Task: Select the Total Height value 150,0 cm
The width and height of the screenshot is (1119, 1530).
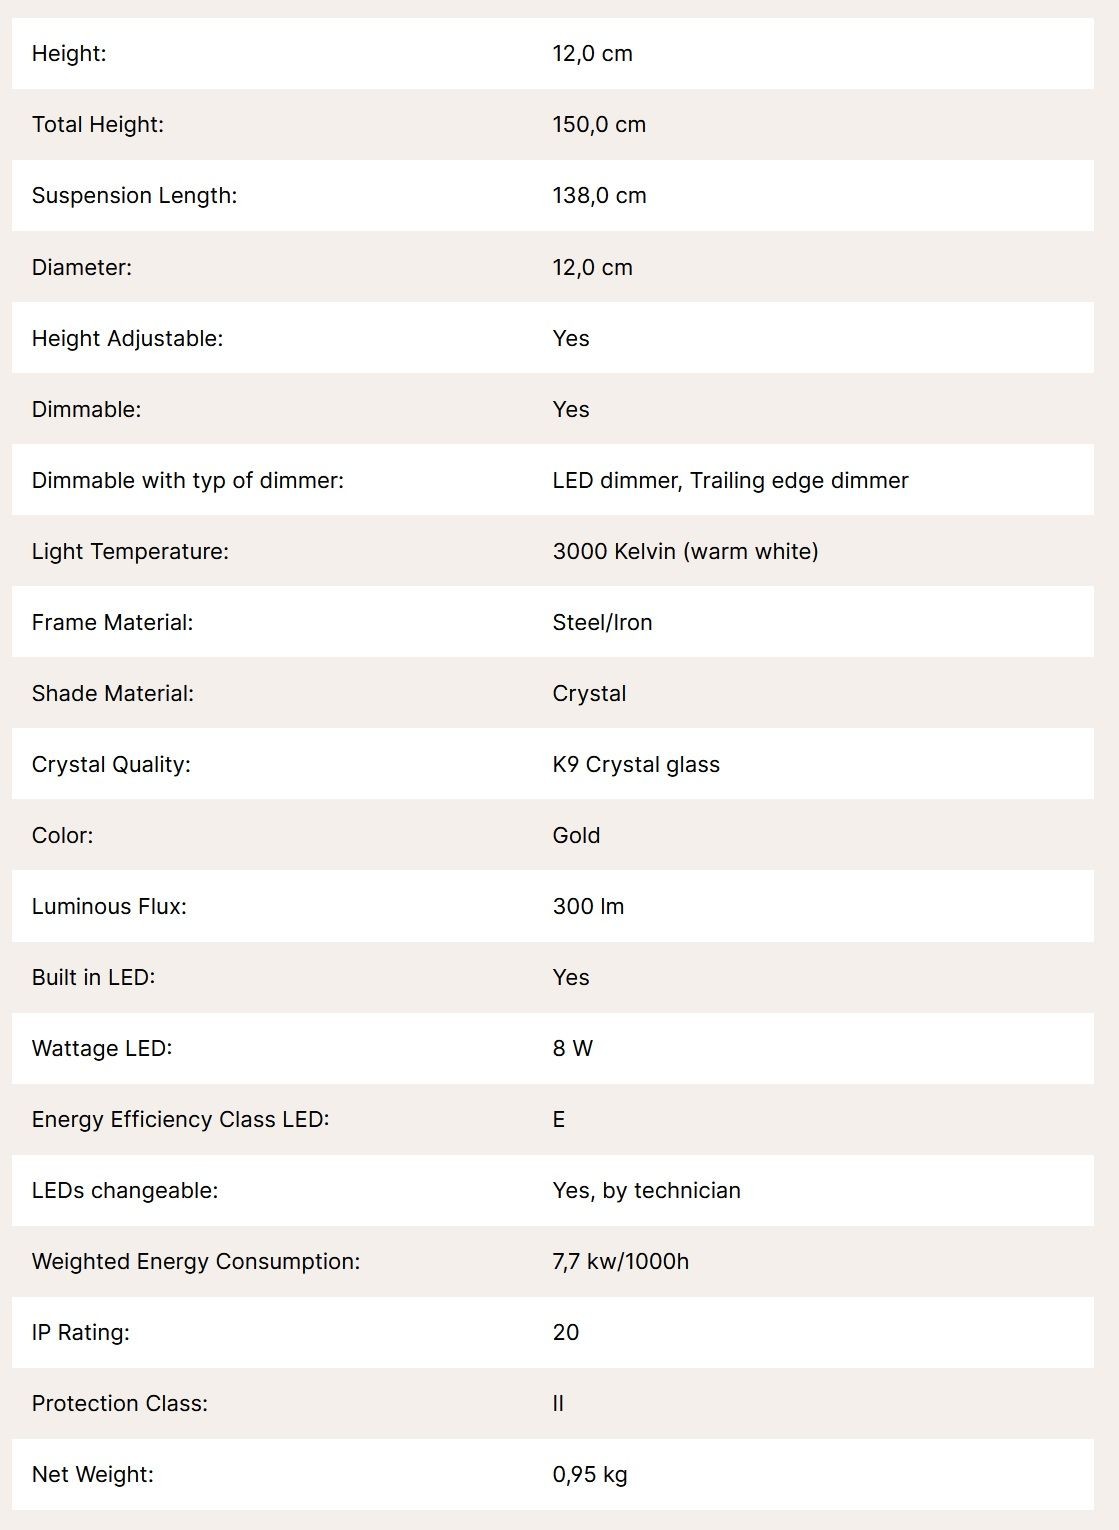Action: click(599, 125)
